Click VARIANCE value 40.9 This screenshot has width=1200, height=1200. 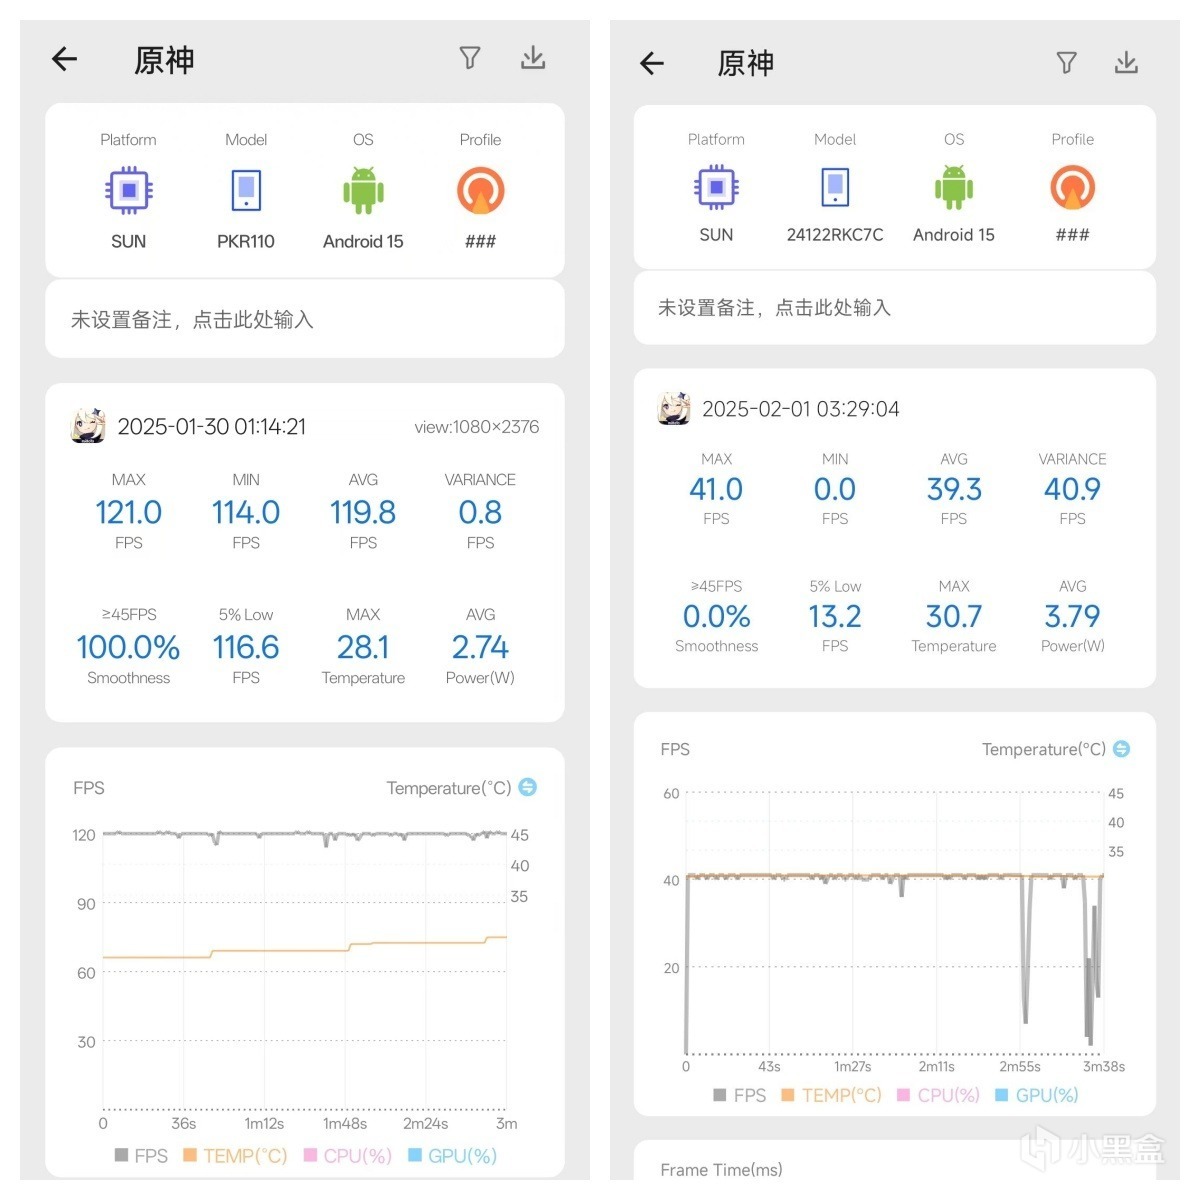[1073, 489]
